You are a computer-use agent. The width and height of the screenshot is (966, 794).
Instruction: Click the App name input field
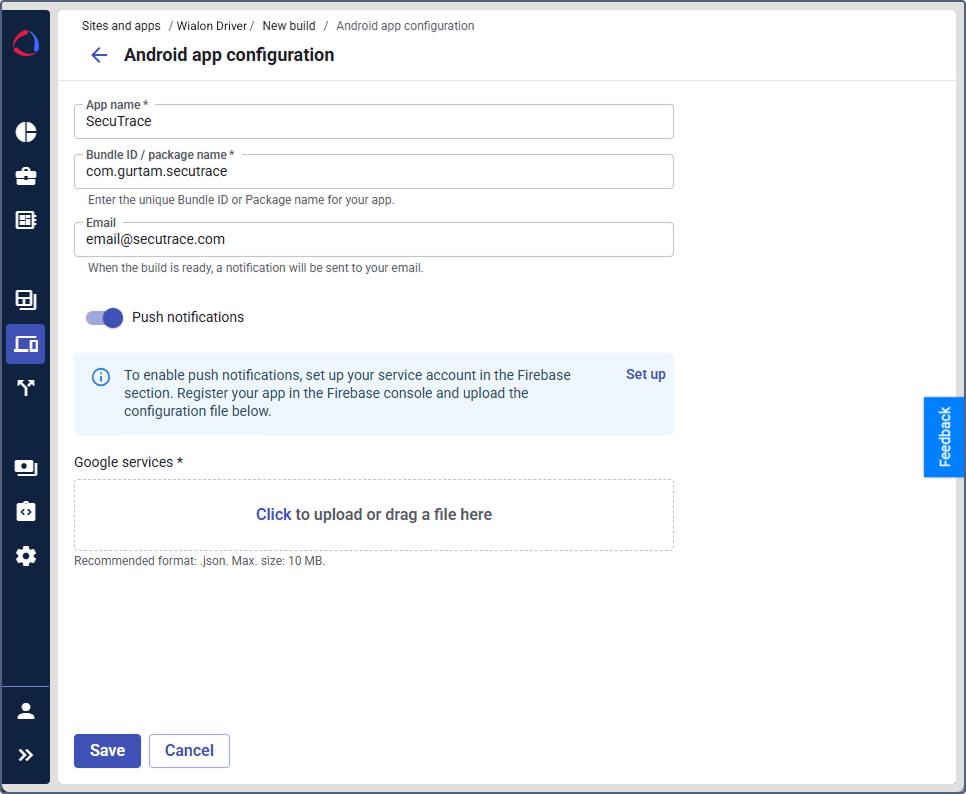tap(373, 121)
